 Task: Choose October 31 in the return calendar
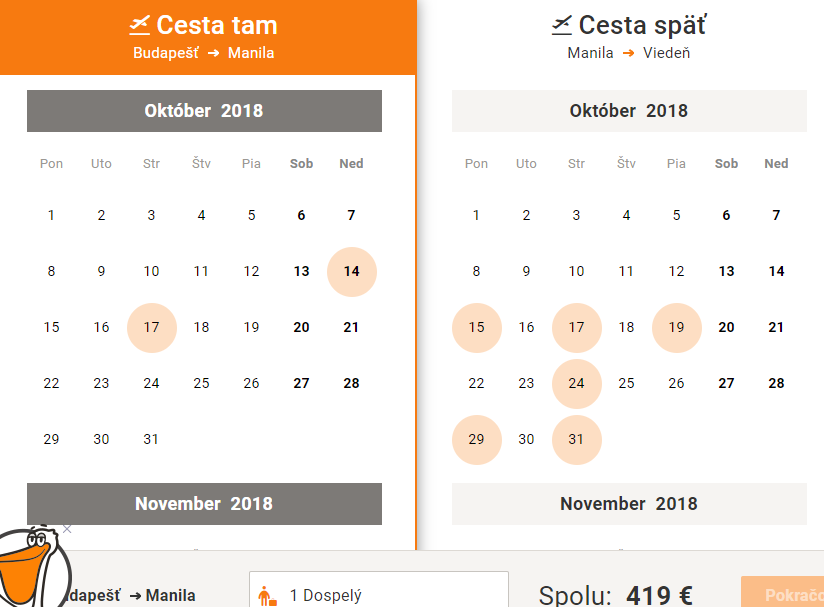(577, 440)
